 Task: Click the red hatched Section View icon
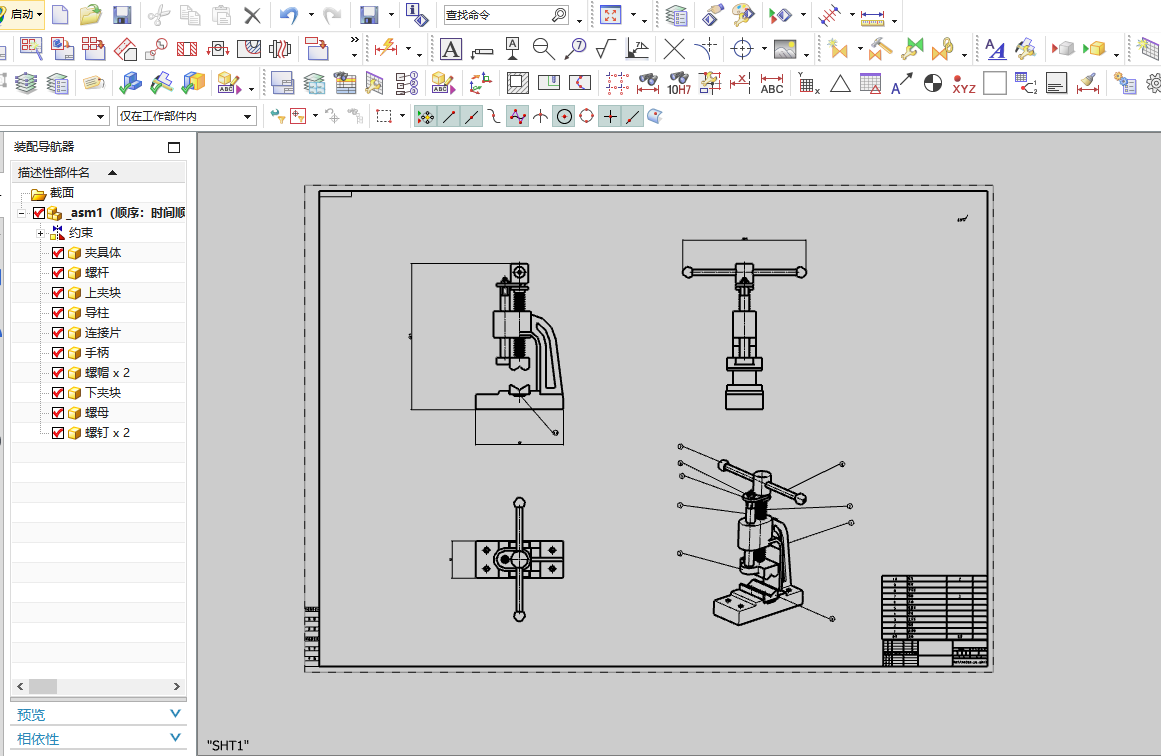[187, 49]
